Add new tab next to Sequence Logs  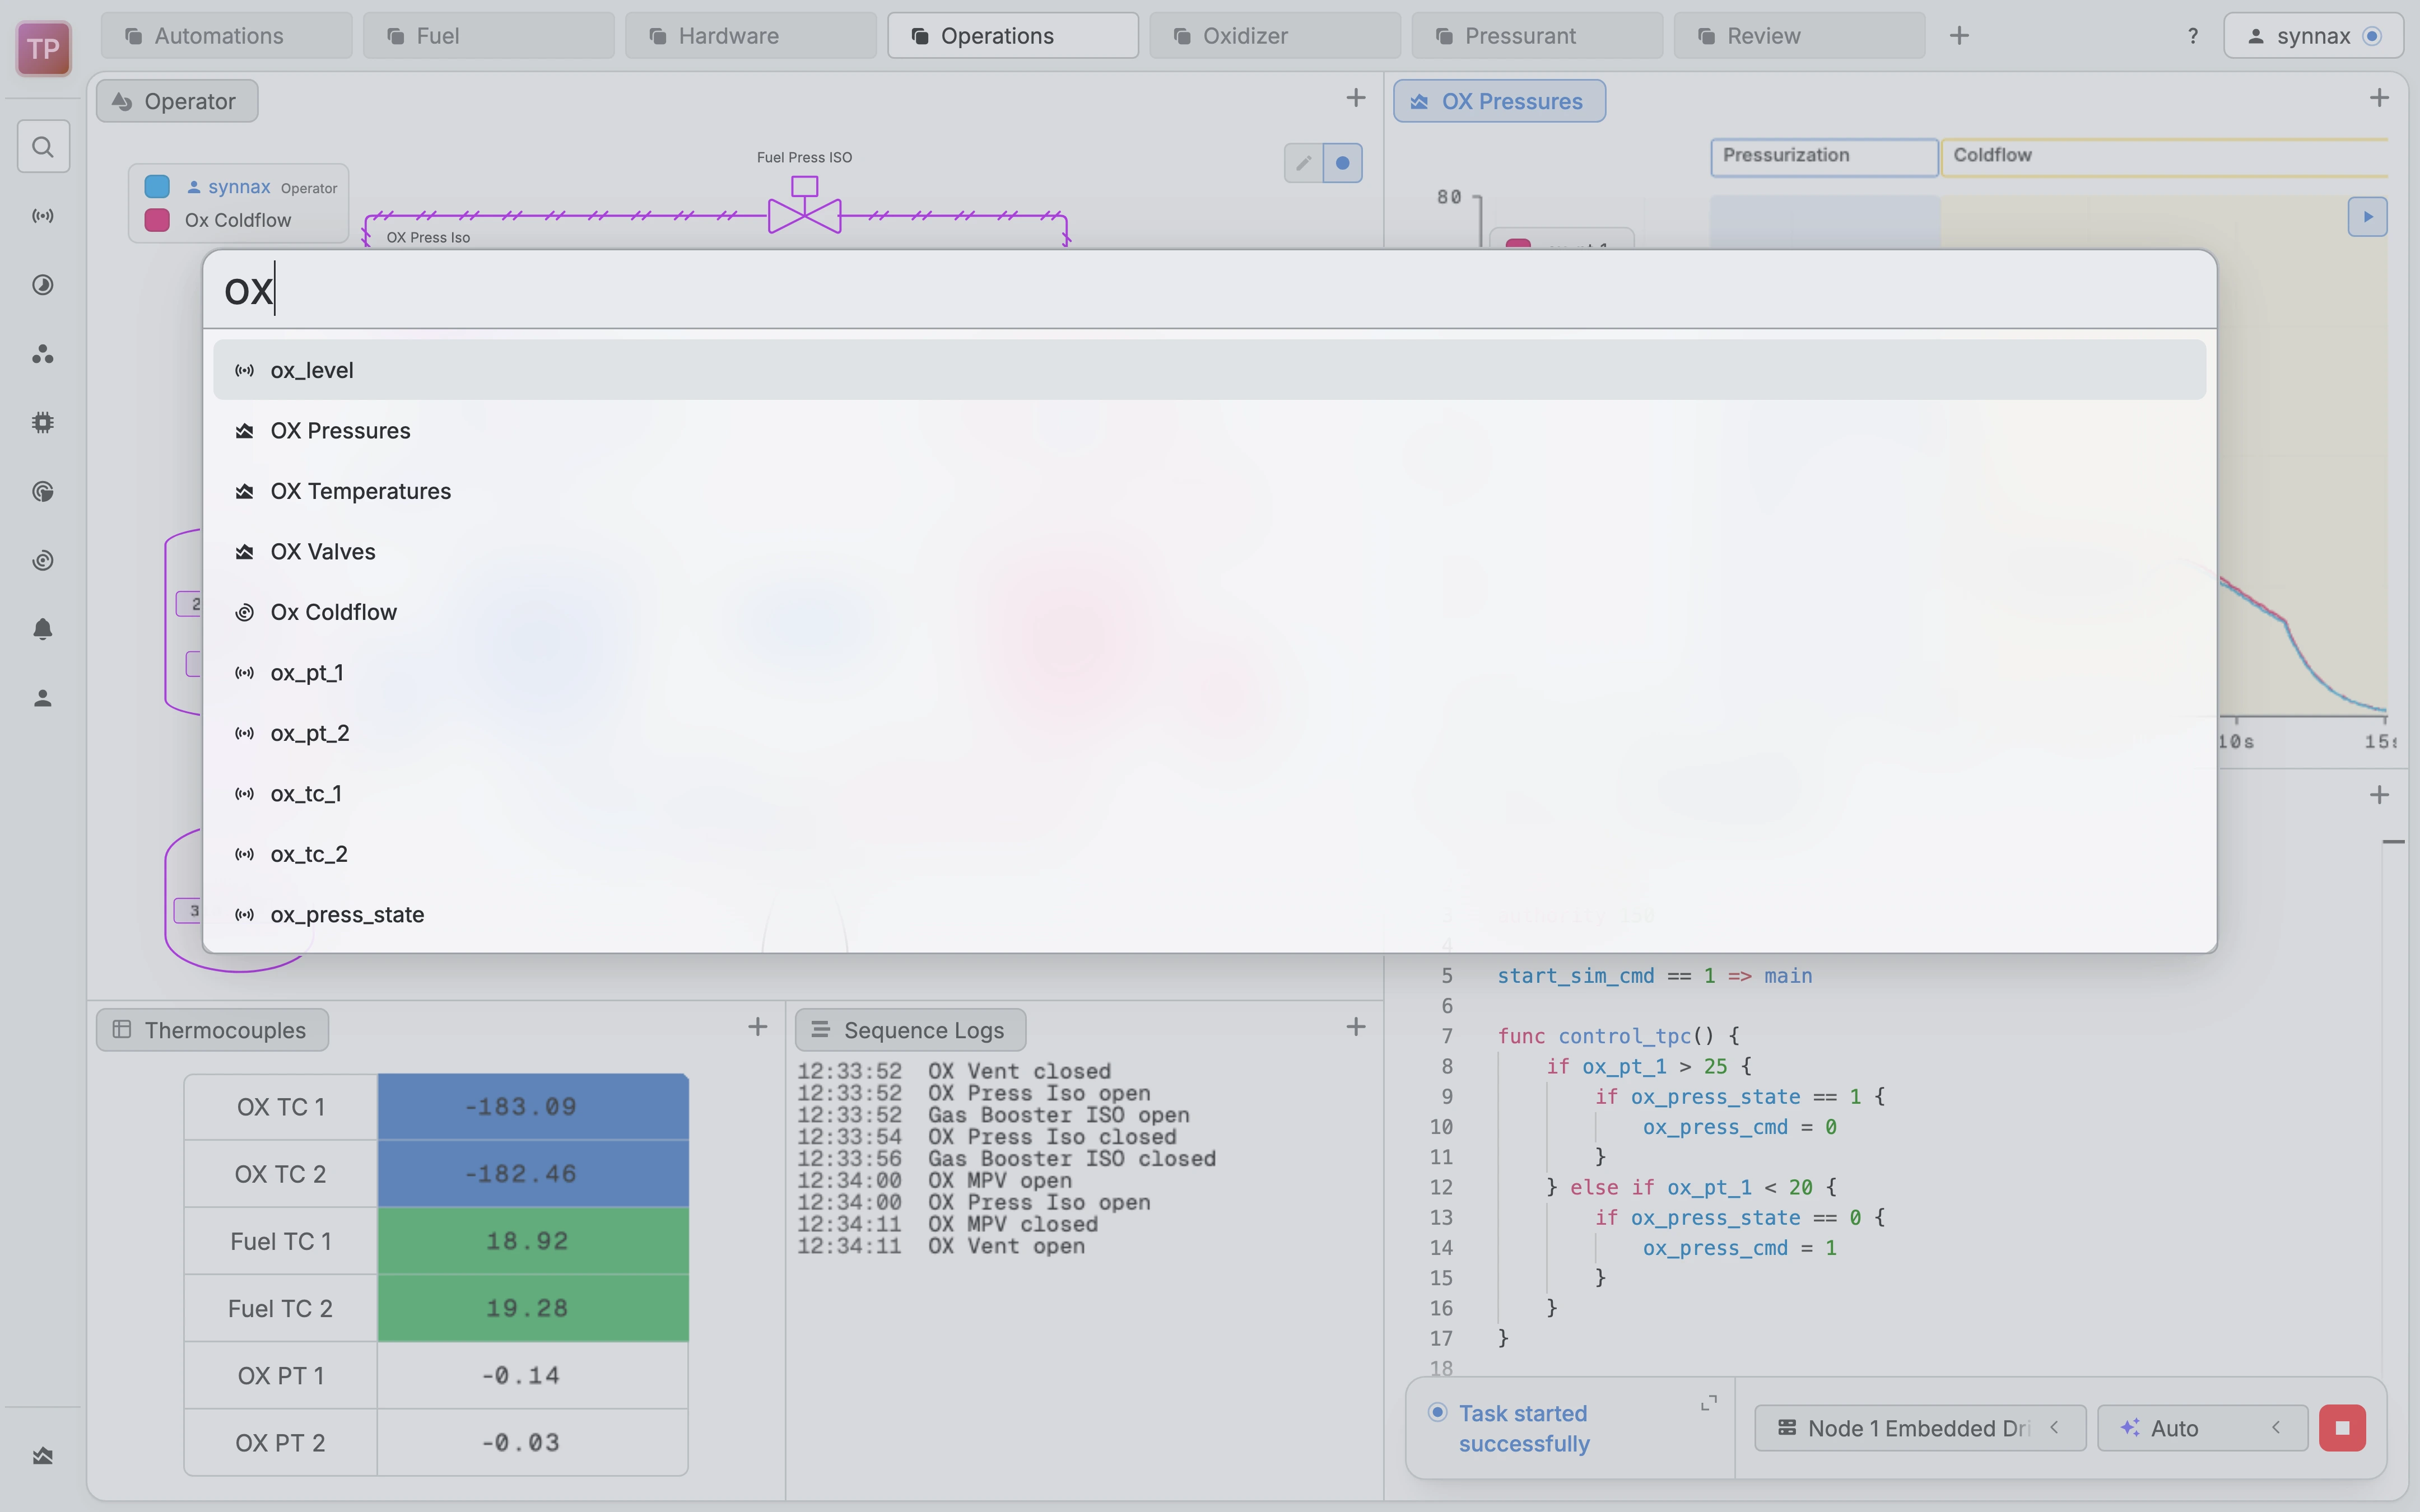point(1356,1027)
